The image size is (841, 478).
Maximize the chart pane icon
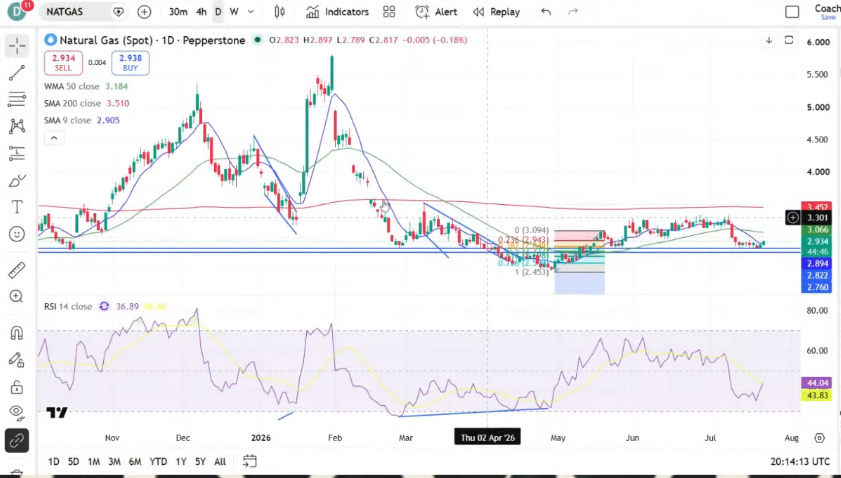[x=788, y=40]
